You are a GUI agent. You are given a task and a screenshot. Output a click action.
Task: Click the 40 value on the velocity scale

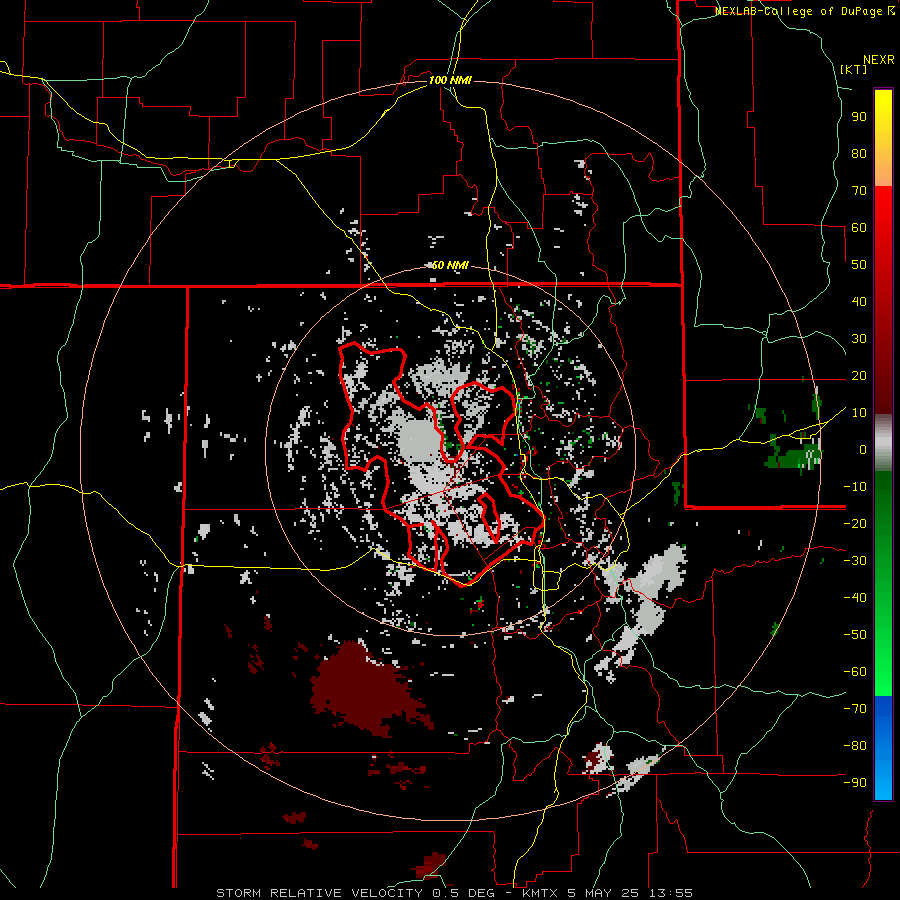(859, 301)
